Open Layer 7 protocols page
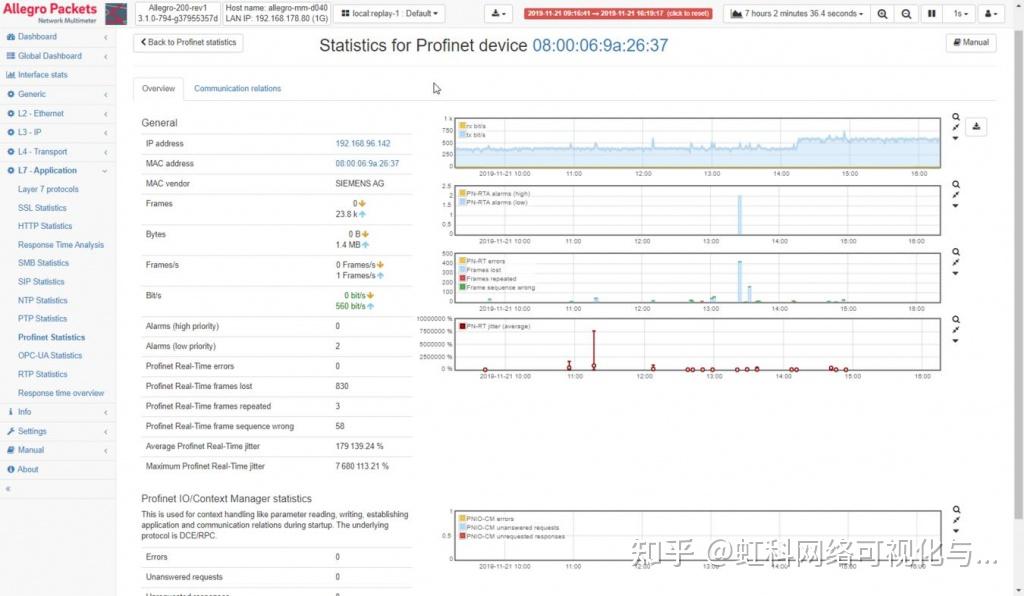 click(x=48, y=189)
